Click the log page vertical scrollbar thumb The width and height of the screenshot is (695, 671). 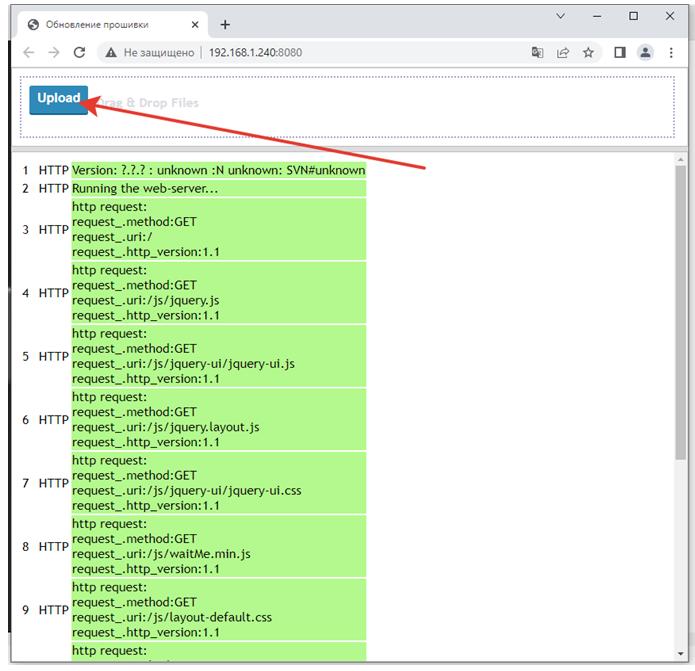(x=681, y=310)
